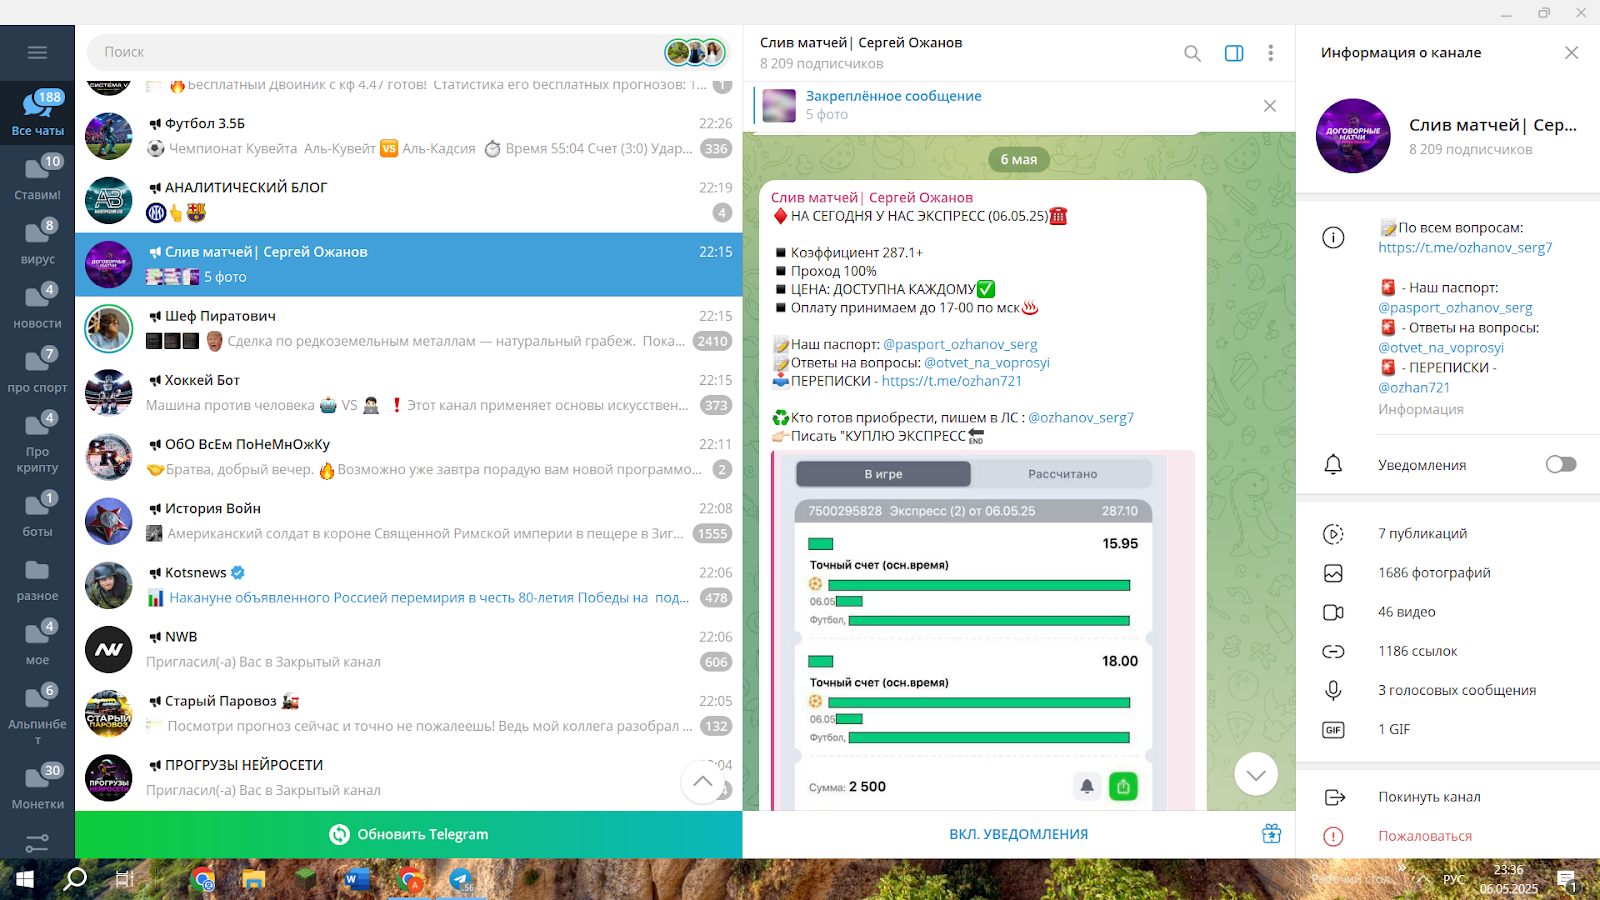Screen dimensions: 1600x900
Task: Open the Kotsnews channel chat
Action: click(x=409, y=585)
